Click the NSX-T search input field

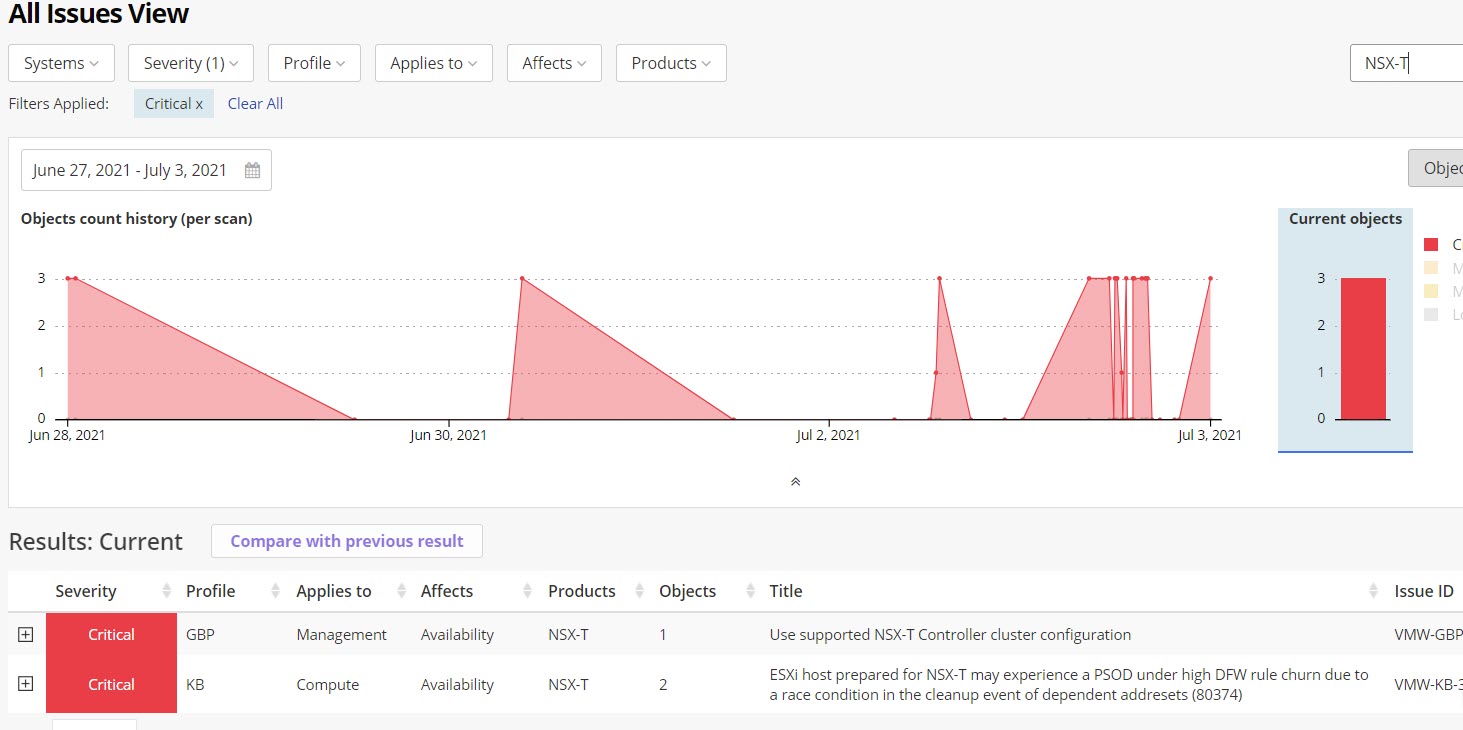[1405, 63]
